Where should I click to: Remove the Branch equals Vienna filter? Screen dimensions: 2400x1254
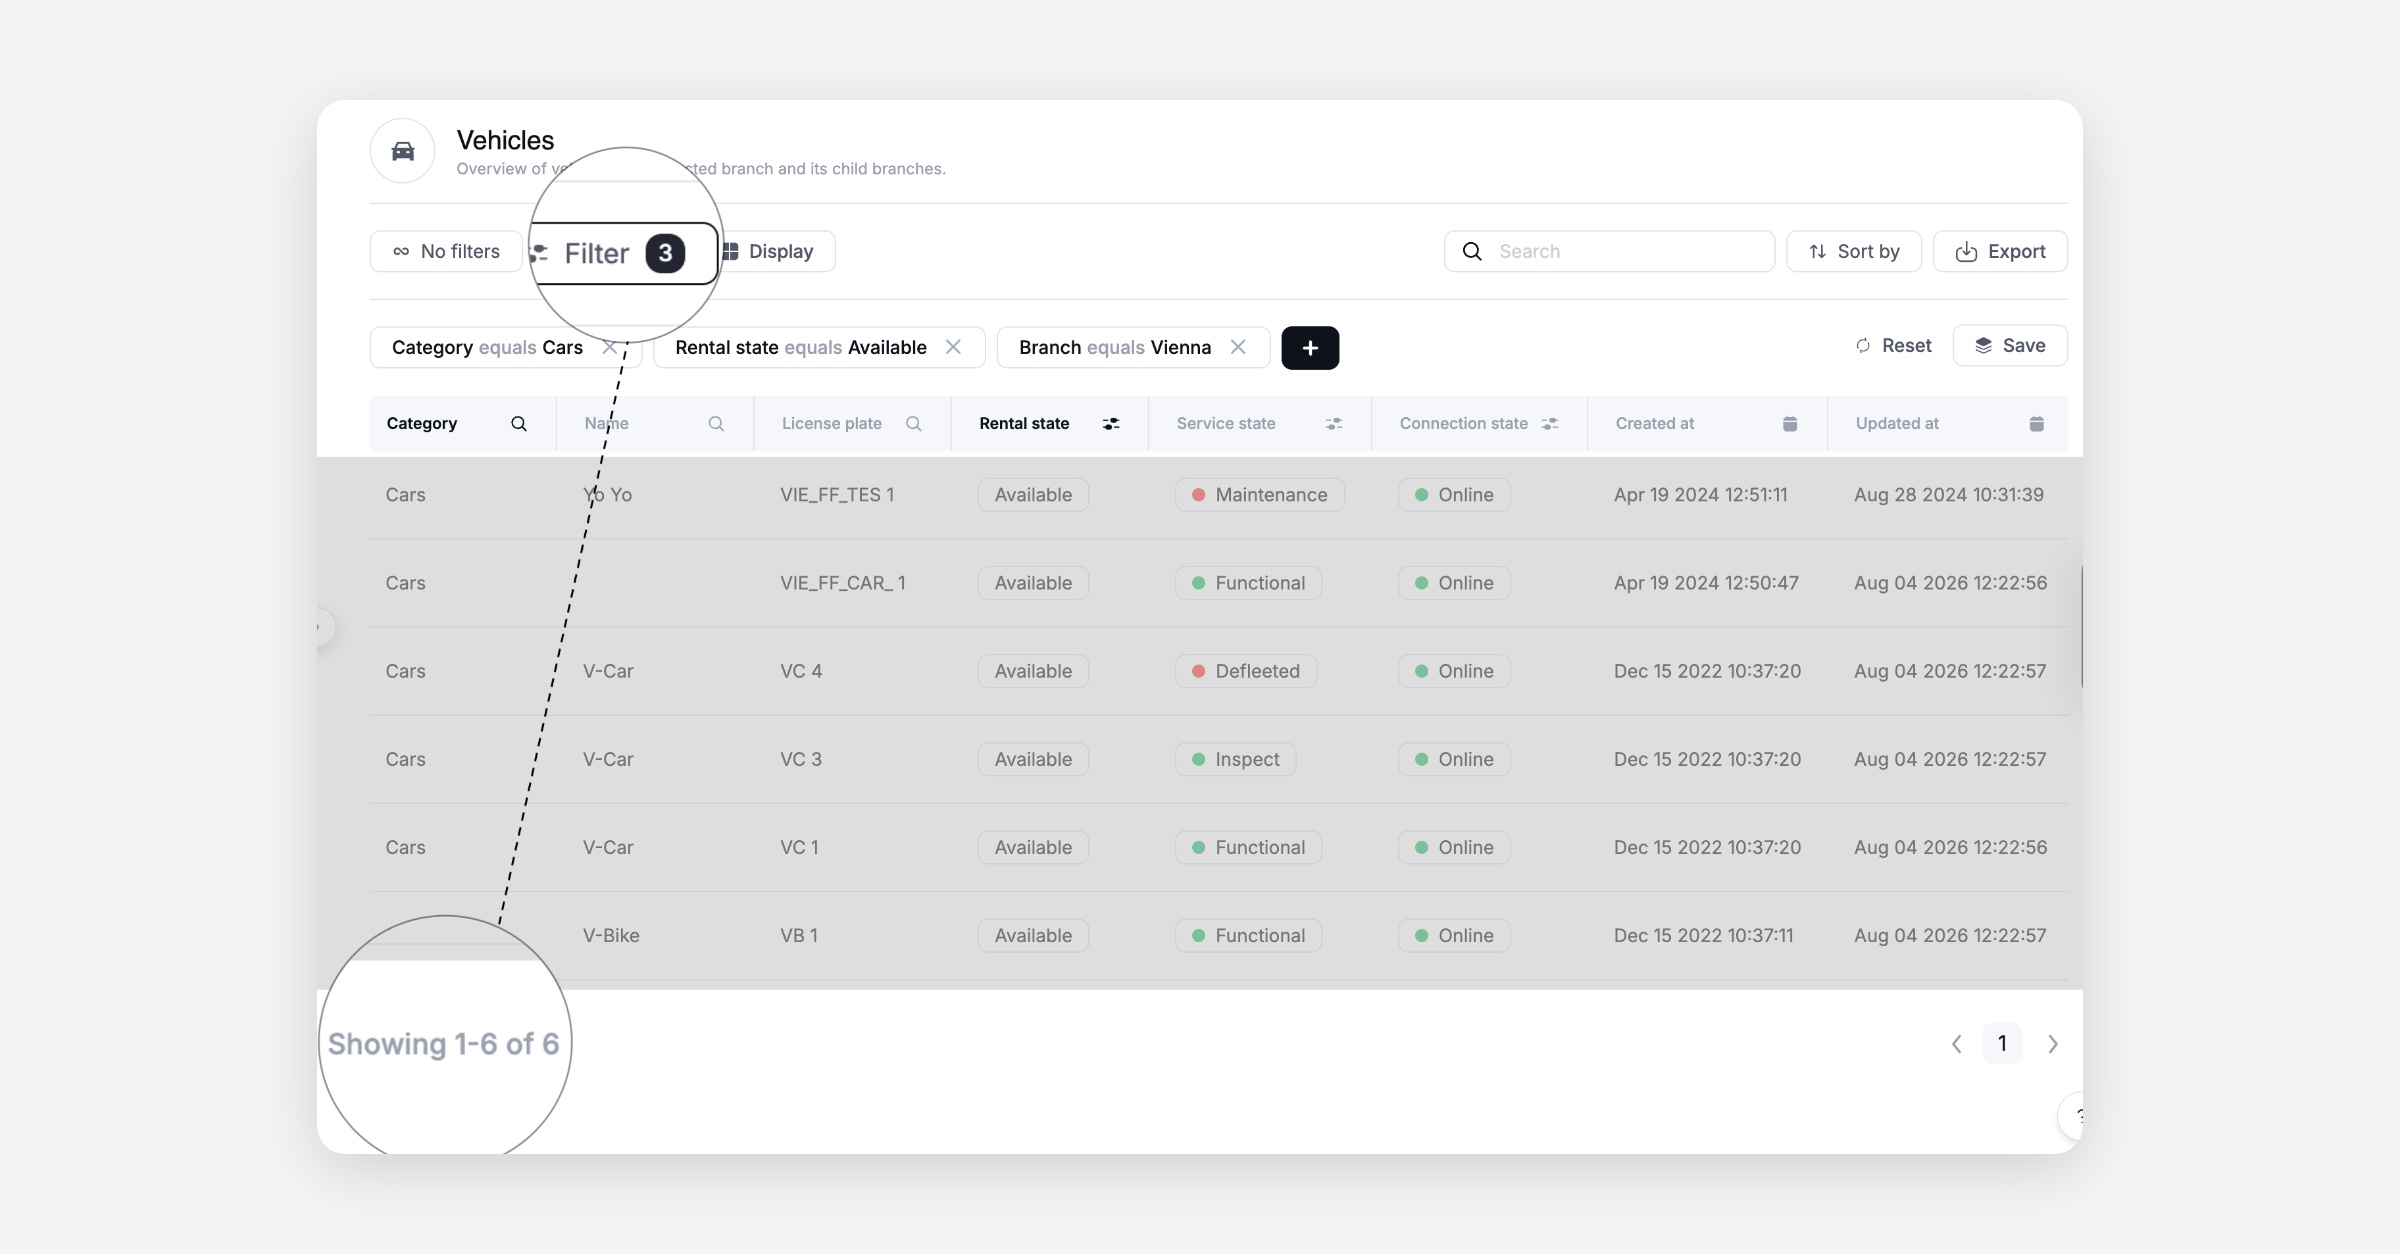coord(1238,347)
